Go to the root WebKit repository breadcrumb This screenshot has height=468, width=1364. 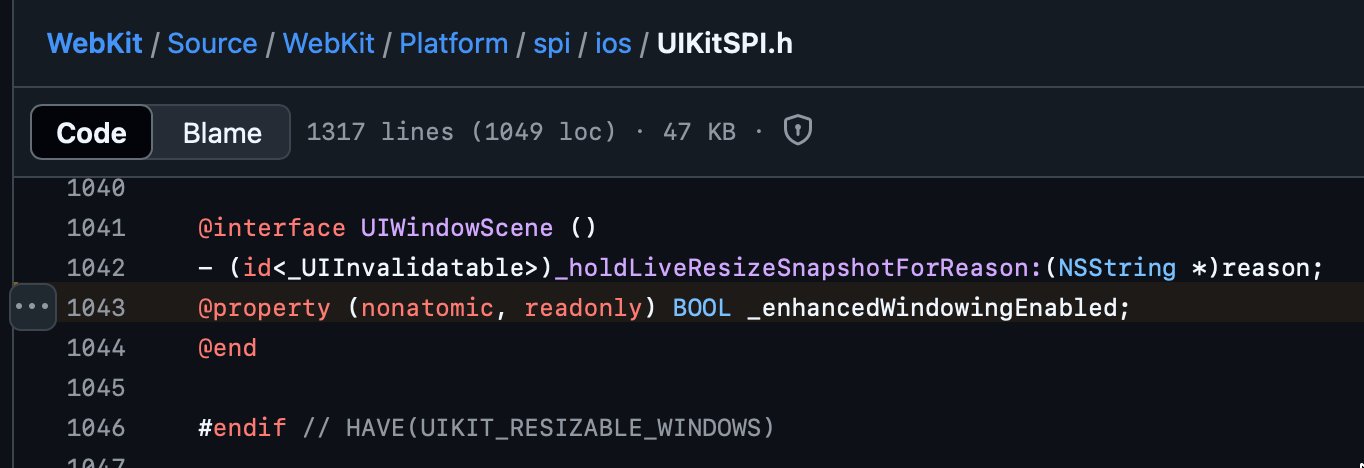tap(96, 44)
